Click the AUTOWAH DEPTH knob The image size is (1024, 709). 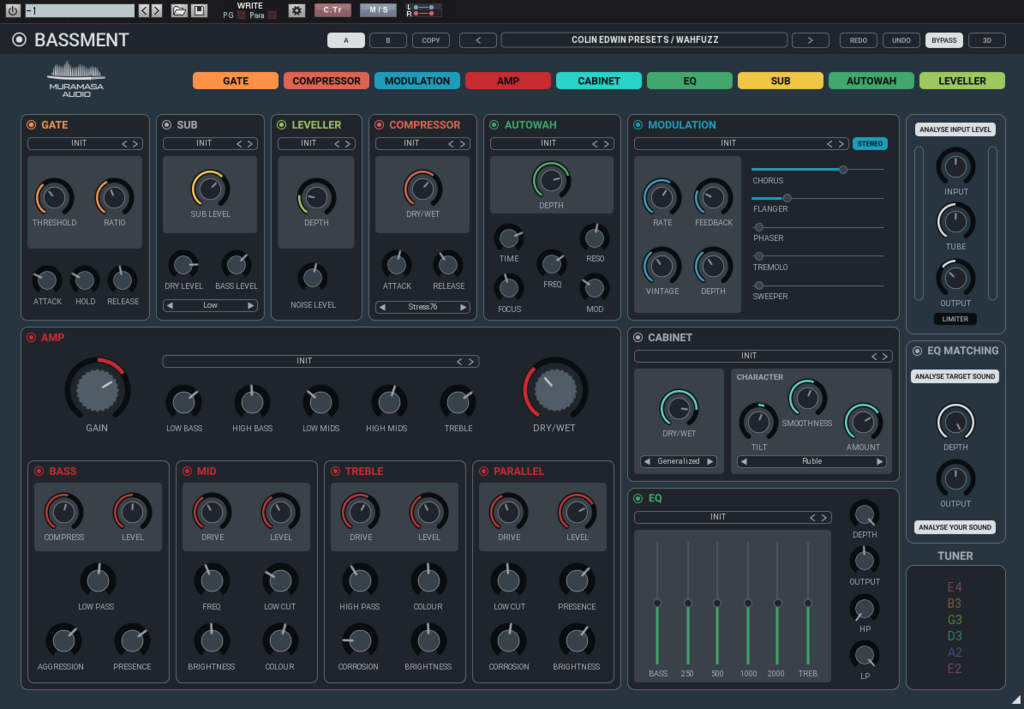(x=551, y=180)
